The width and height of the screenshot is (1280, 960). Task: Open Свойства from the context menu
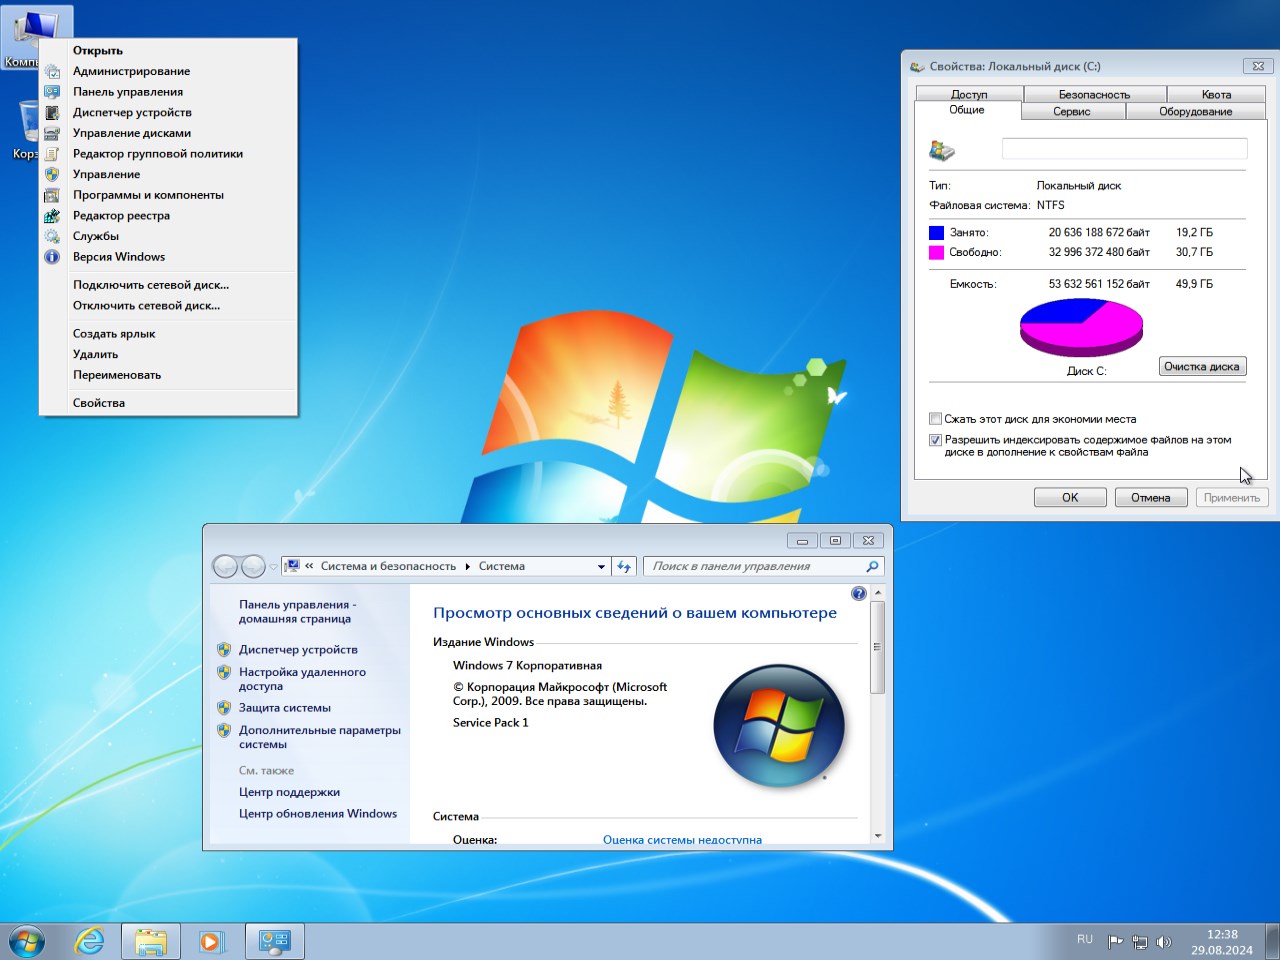pyautogui.click(x=168, y=403)
